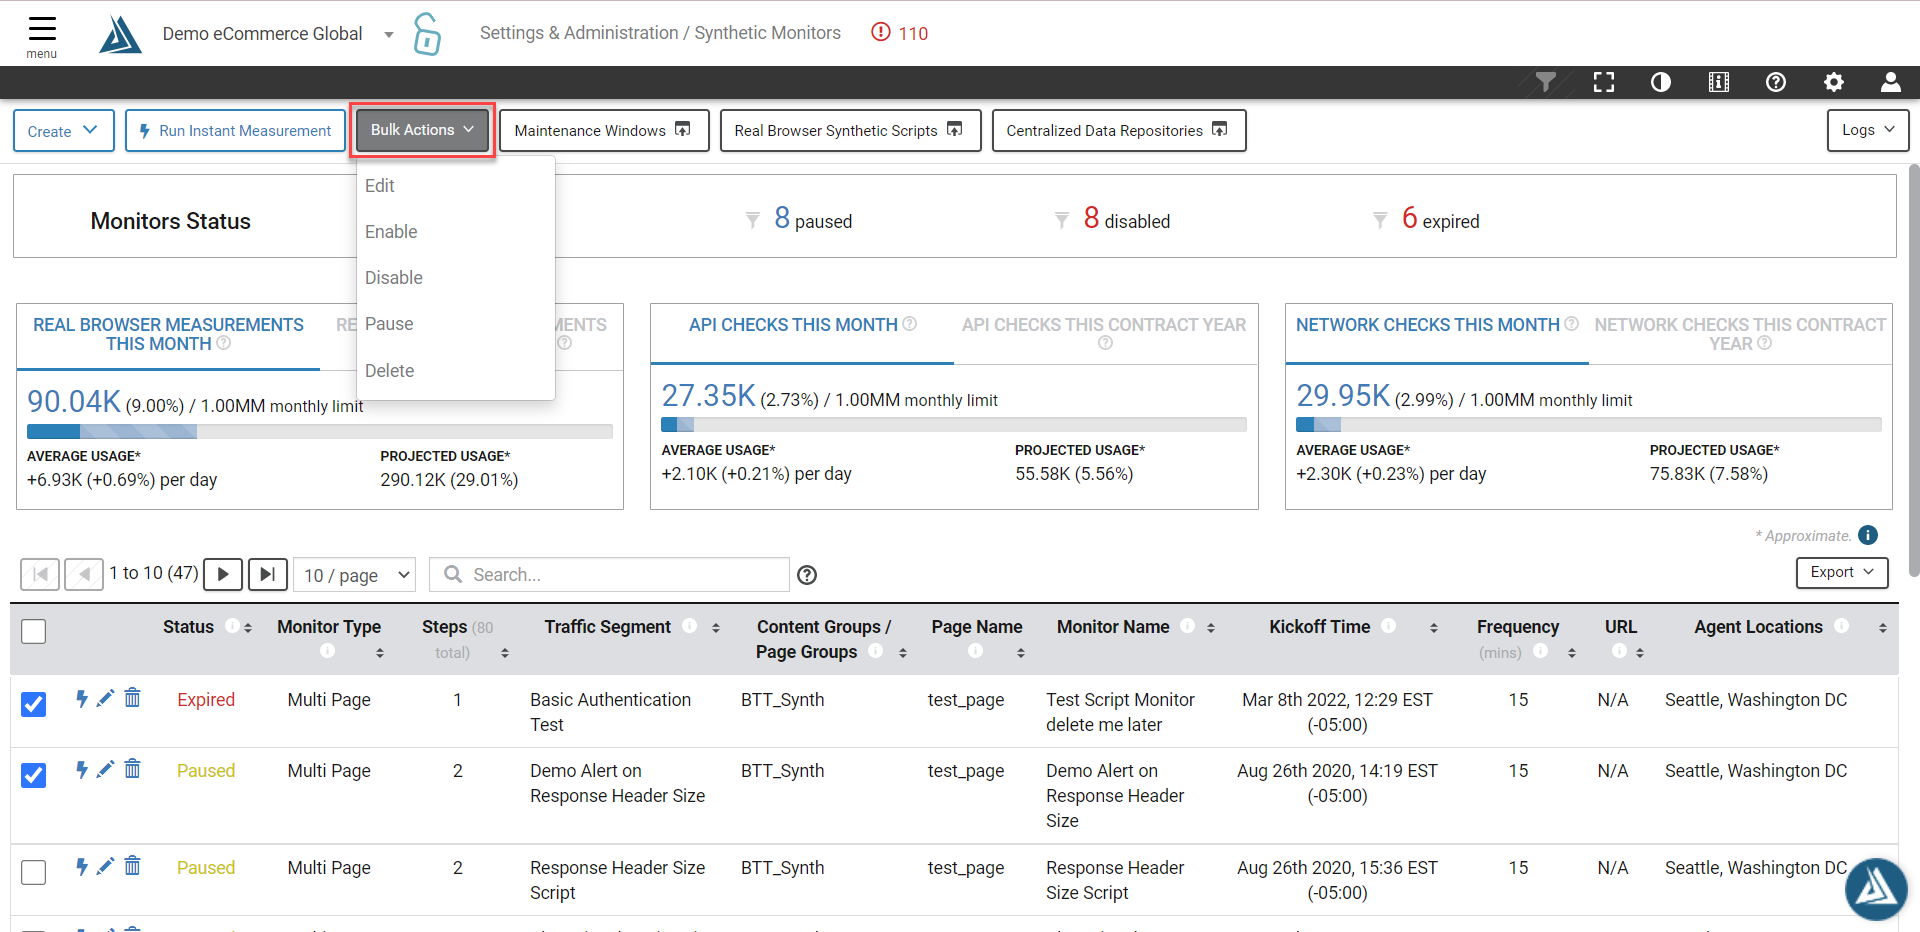Click the monitor Search field
The width and height of the screenshot is (1920, 932).
pos(609,575)
